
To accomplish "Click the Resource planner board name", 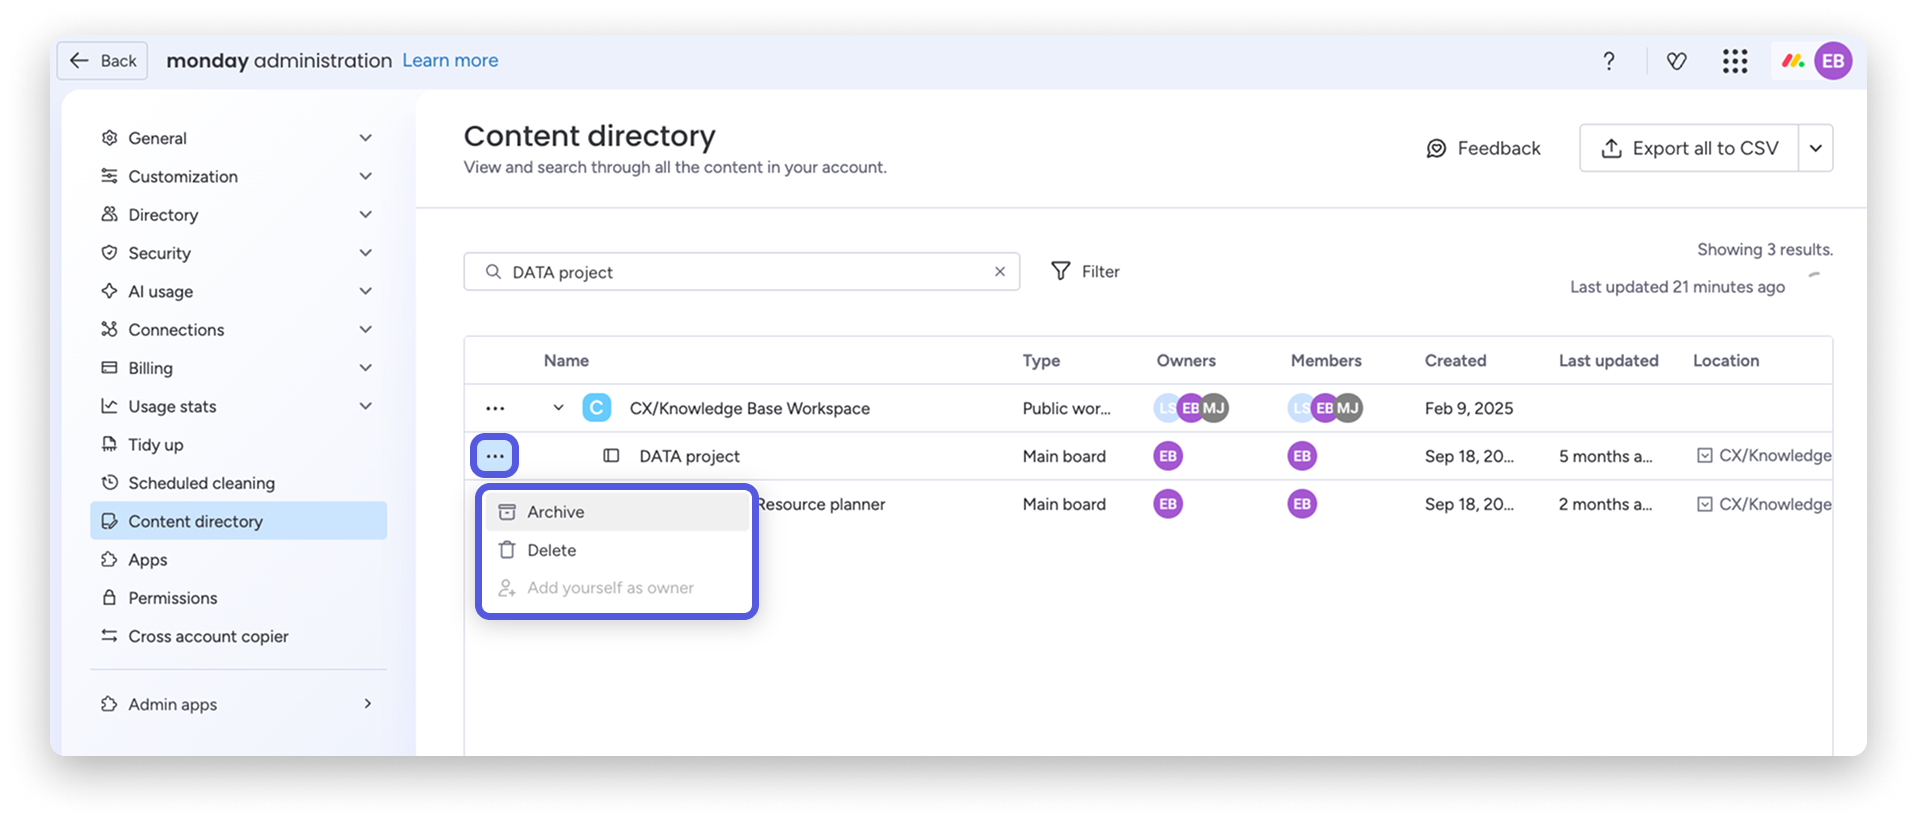I will click(x=820, y=504).
